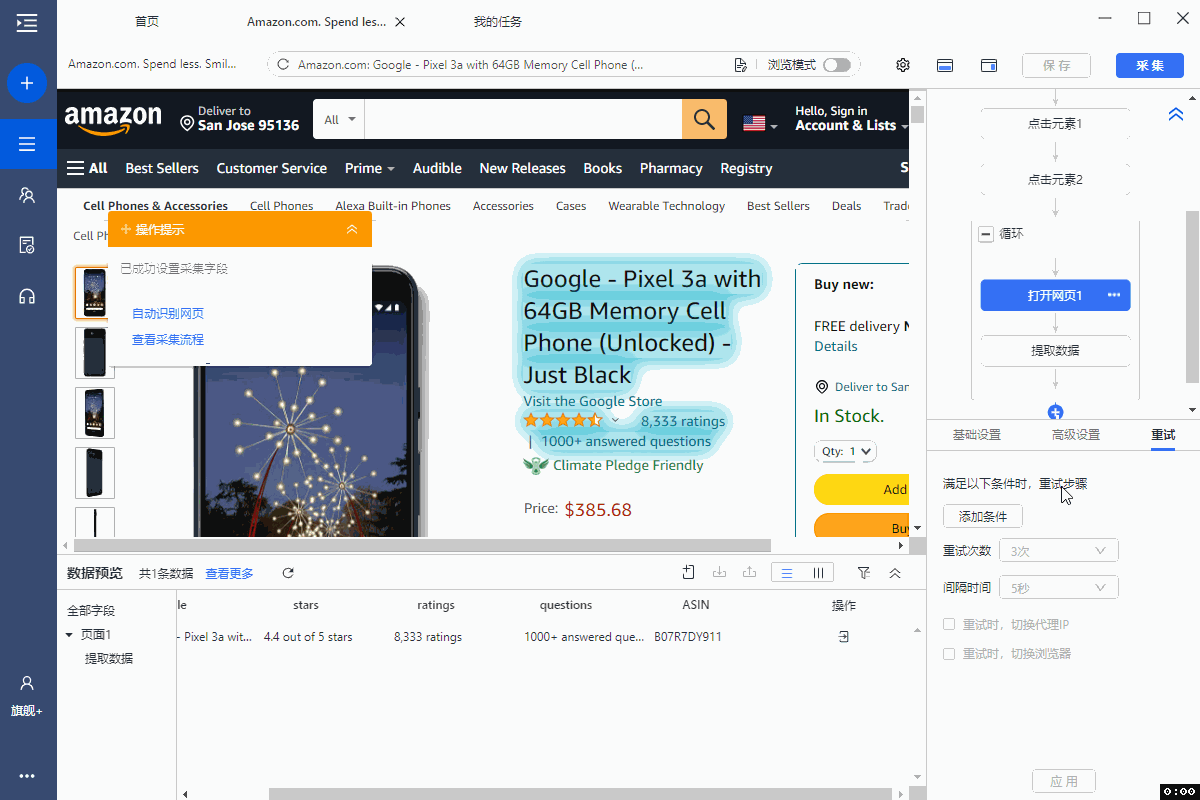Click the 自动识别网页 link
The height and width of the screenshot is (800, 1200).
coord(168,314)
